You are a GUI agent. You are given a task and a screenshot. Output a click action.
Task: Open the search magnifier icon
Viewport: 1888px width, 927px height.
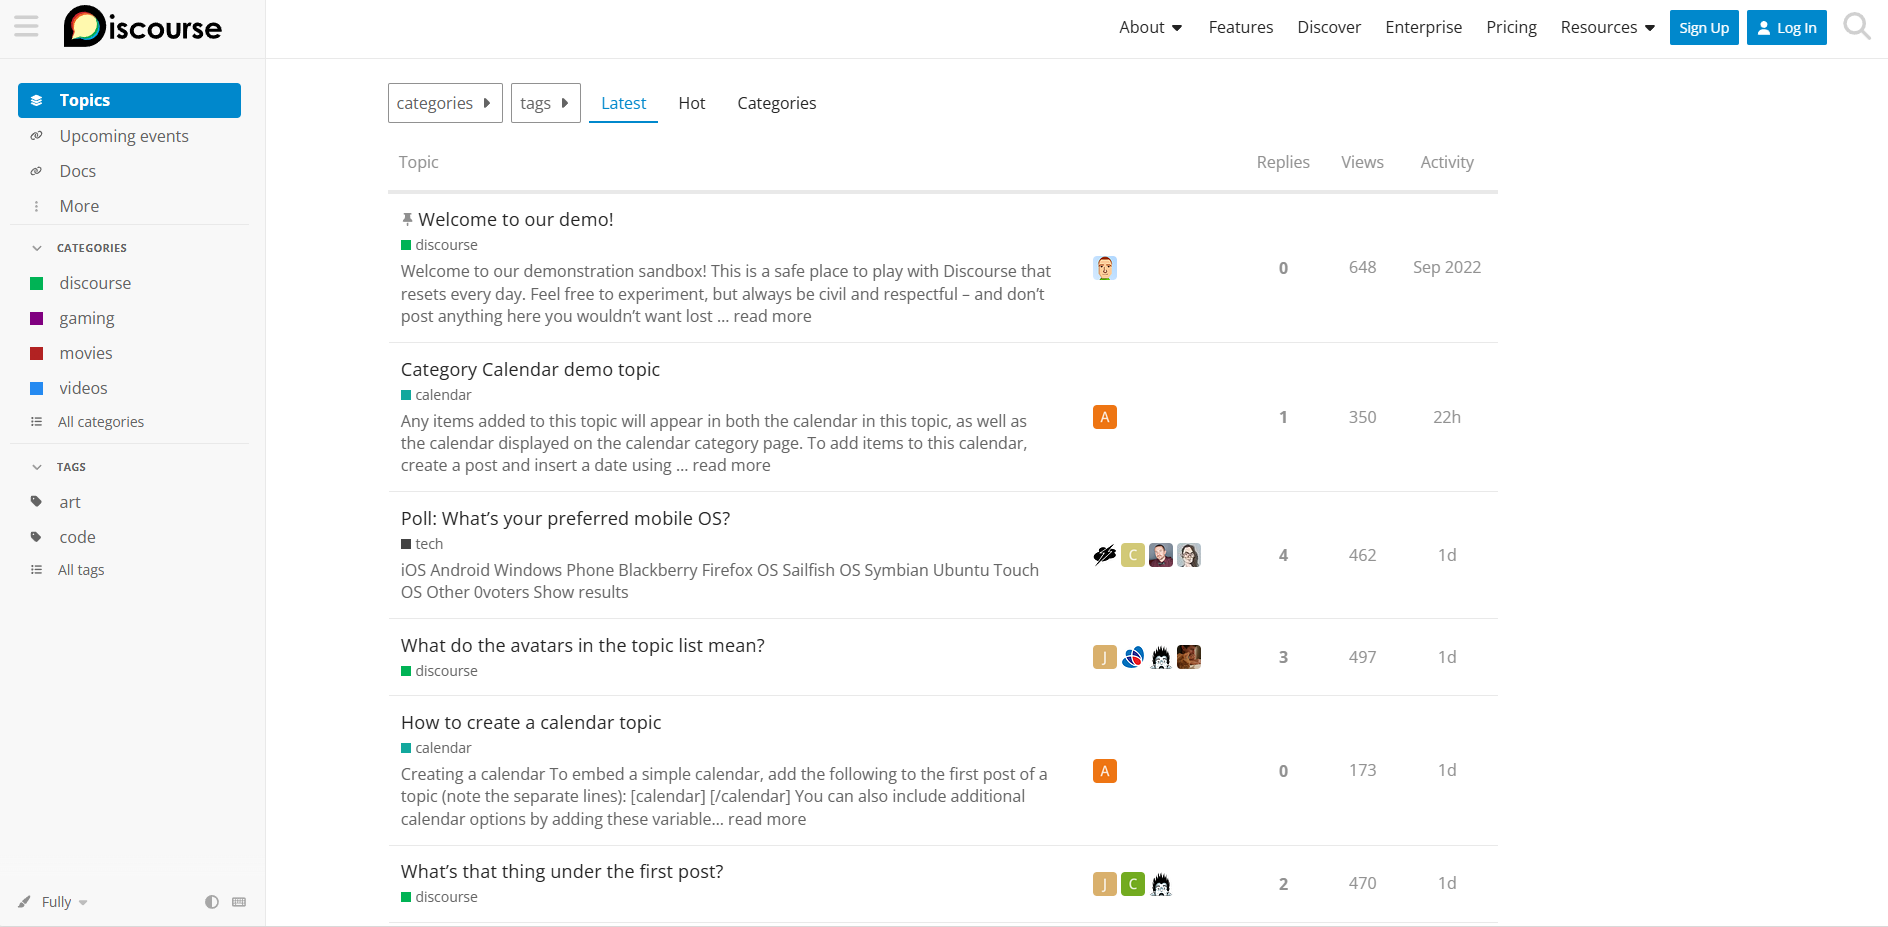[1856, 27]
